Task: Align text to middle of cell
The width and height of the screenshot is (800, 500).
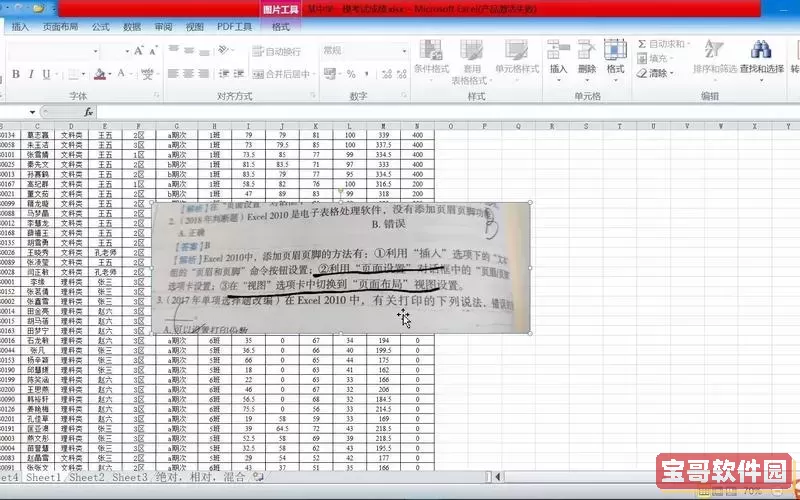Action: [189, 51]
